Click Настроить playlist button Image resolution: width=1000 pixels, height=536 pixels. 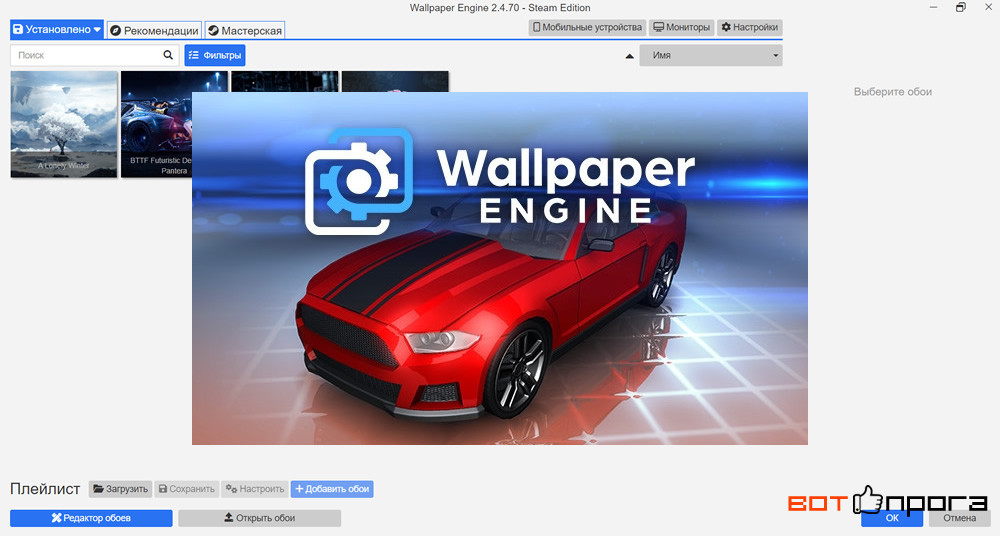click(x=255, y=489)
